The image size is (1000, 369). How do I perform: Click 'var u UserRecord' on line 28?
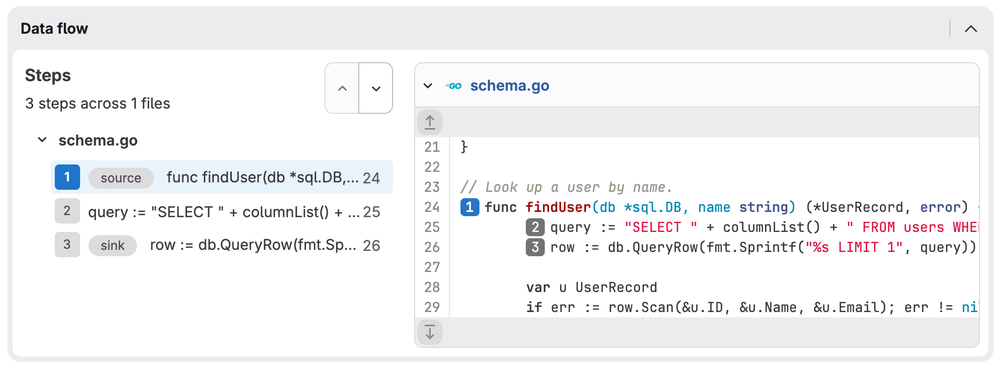coord(591,287)
